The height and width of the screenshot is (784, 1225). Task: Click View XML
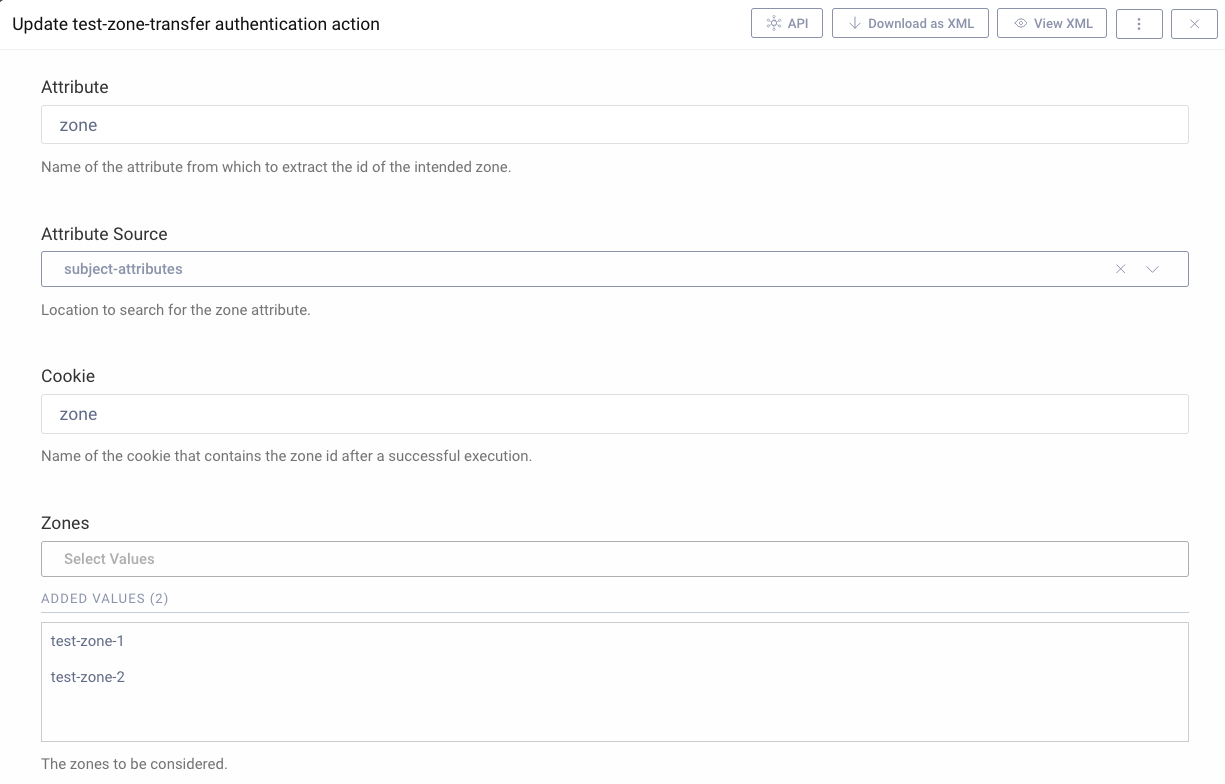[1052, 22]
